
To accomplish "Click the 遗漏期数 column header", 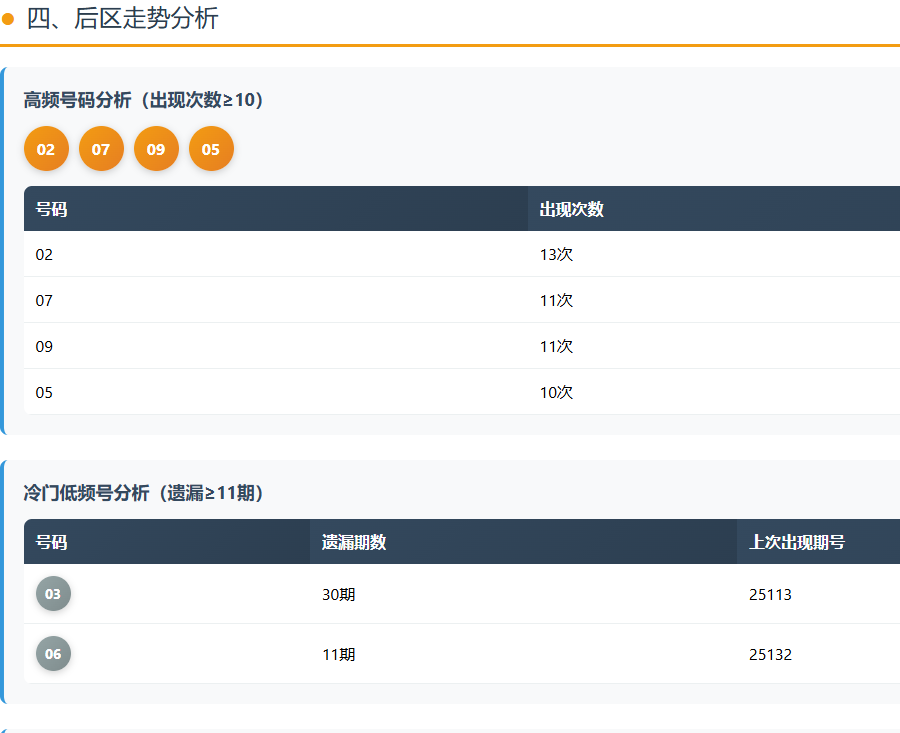I will point(354,542).
